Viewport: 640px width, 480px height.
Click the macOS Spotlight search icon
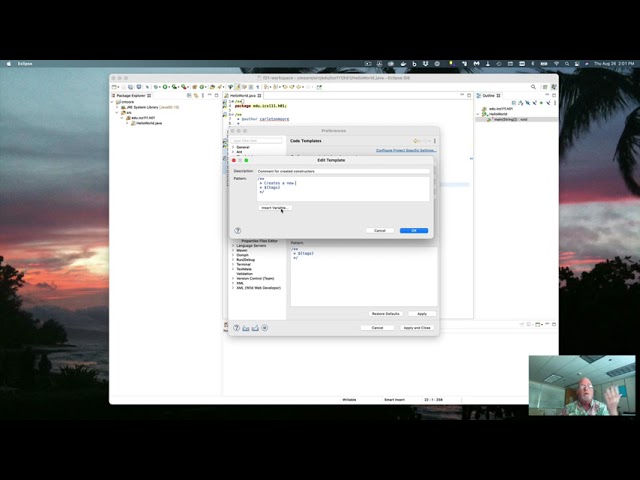pyautogui.click(x=567, y=64)
